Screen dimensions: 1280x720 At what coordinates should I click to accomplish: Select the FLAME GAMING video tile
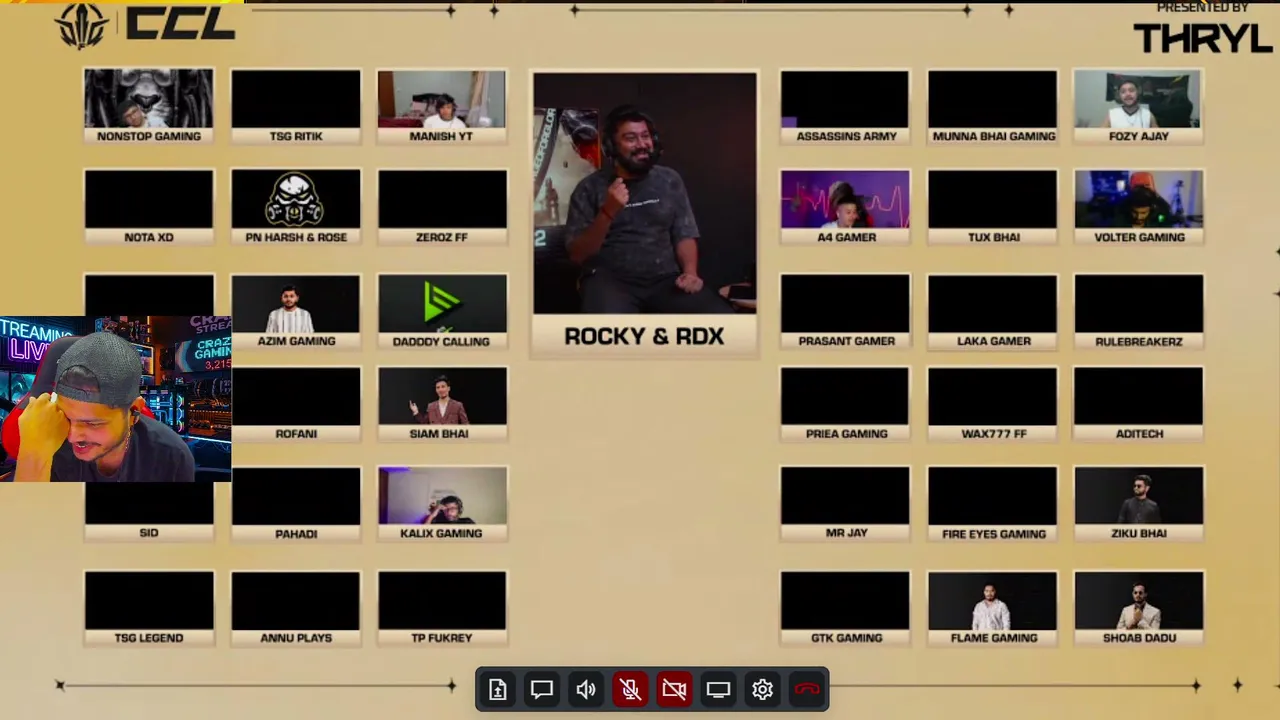pos(993,608)
